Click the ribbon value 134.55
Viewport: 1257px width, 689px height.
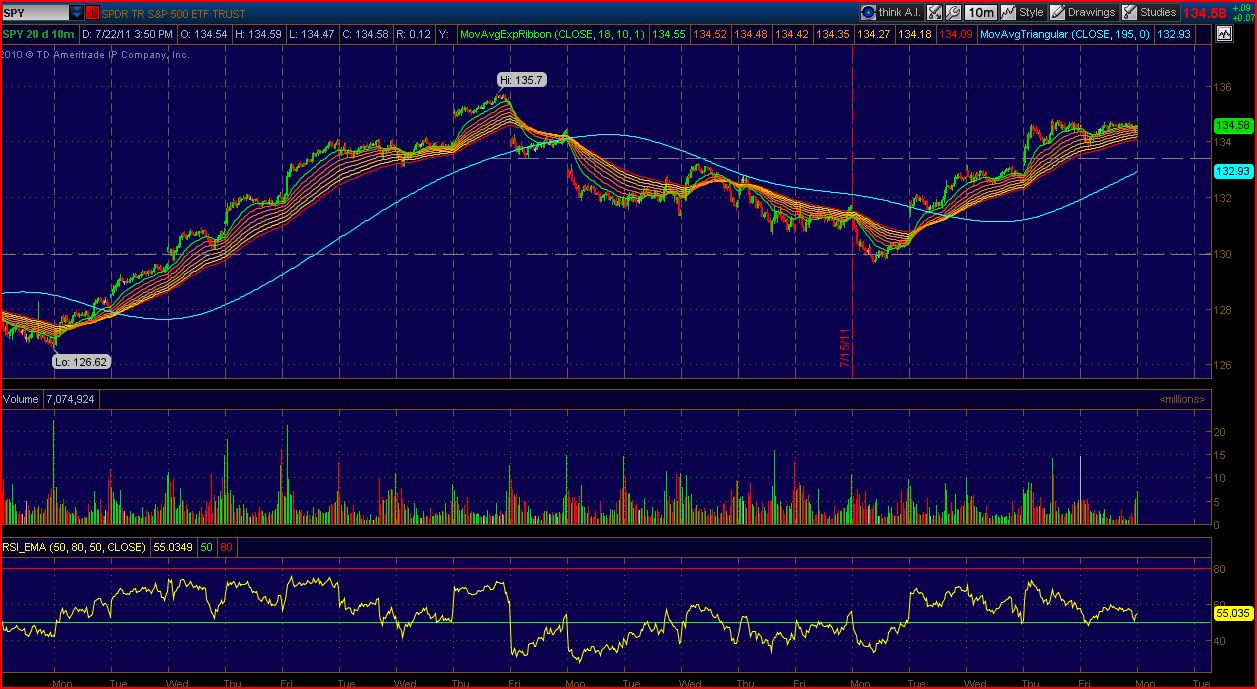[x=669, y=34]
